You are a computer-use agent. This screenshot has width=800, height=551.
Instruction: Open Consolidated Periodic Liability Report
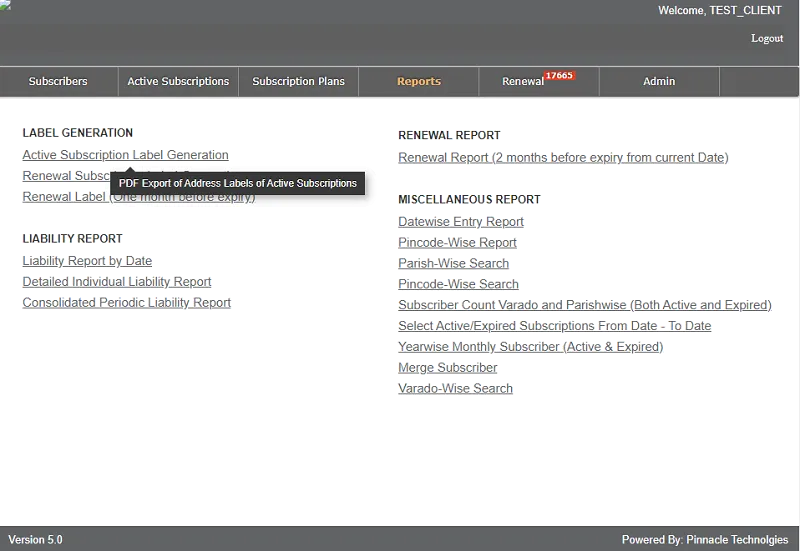point(127,303)
